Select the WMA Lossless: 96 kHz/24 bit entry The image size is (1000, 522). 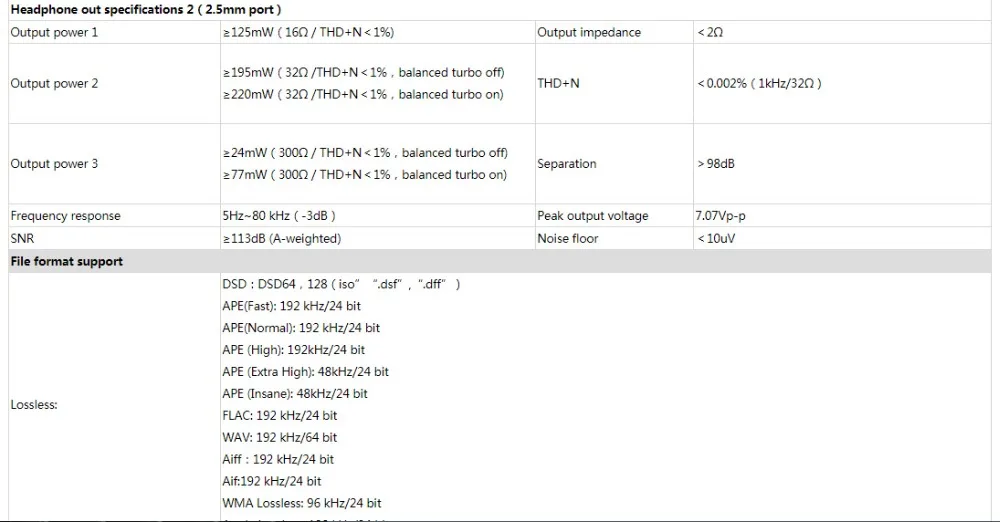coord(302,503)
